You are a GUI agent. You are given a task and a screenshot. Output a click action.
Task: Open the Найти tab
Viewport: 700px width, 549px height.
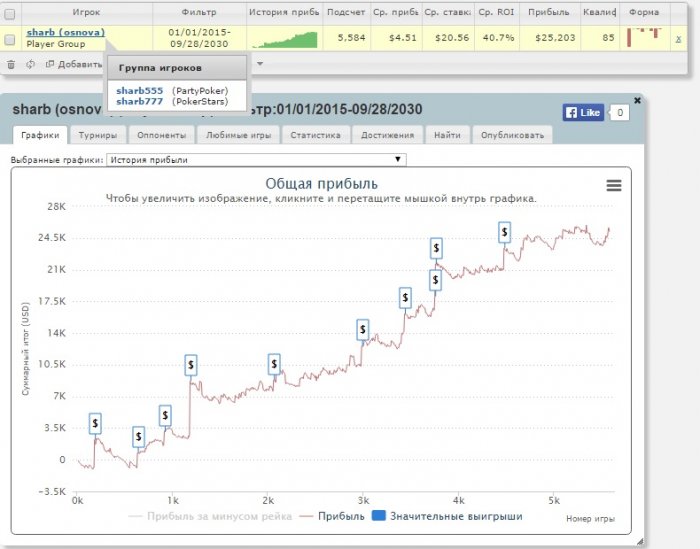(447, 135)
